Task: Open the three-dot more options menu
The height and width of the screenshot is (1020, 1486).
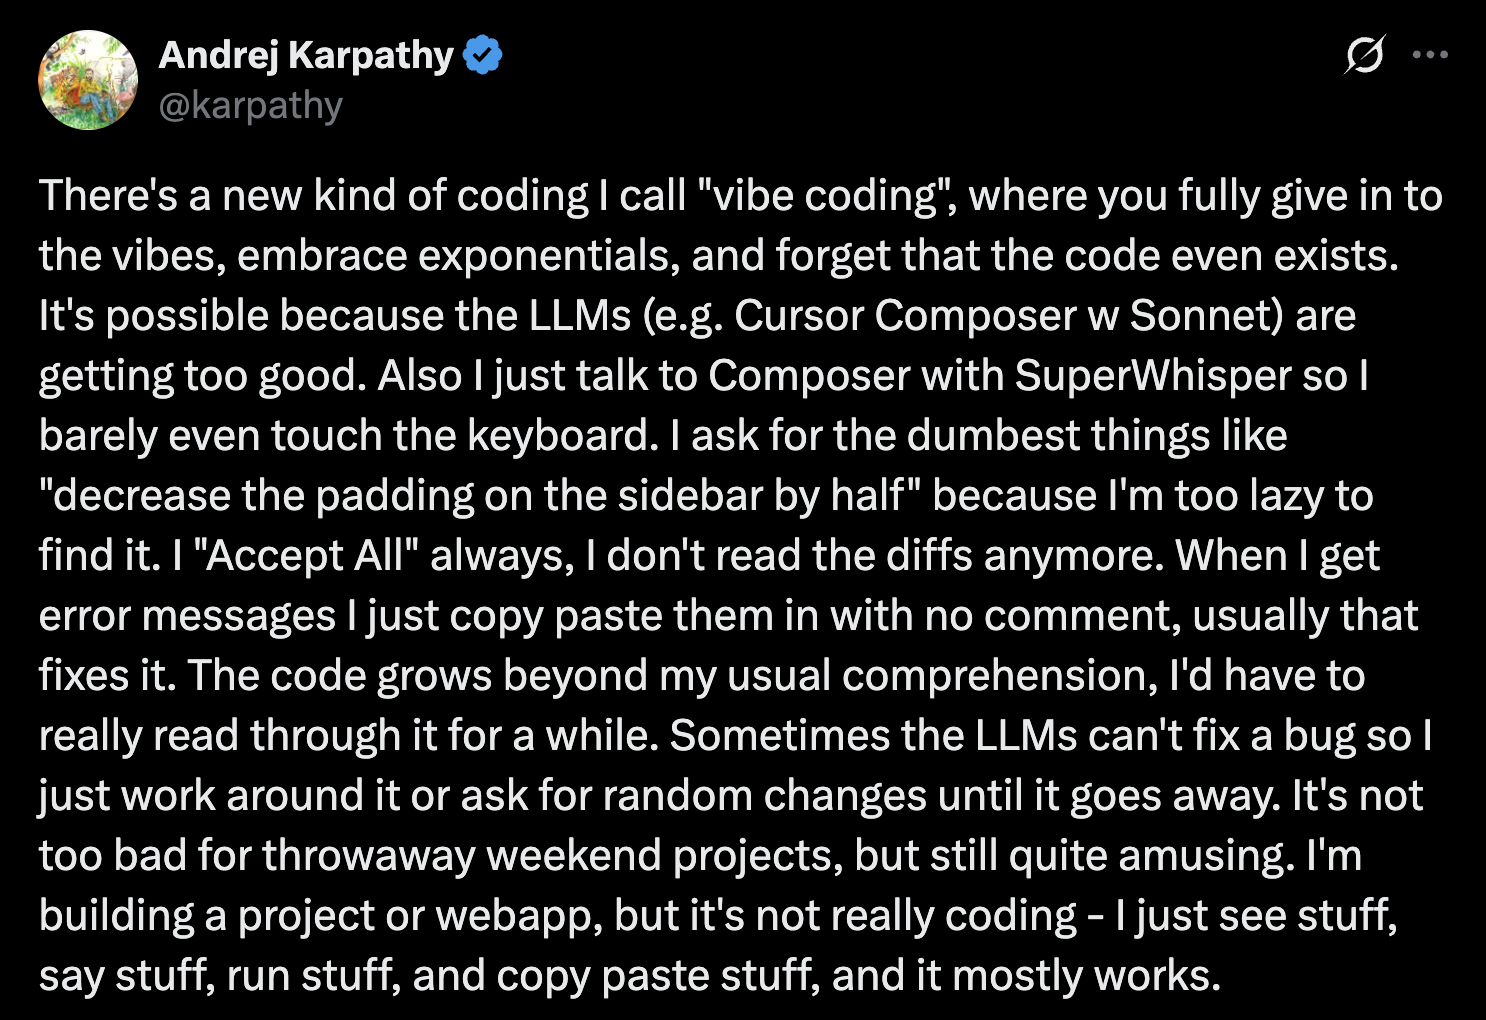Action: pos(1431,55)
